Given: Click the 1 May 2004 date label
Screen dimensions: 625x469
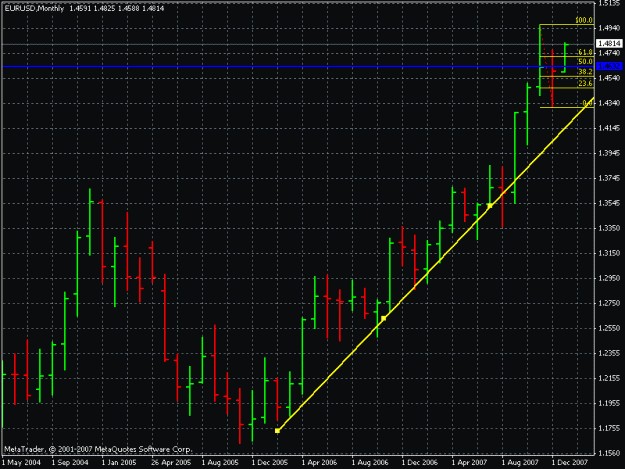Looking at the screenshot, I should pos(21,463).
